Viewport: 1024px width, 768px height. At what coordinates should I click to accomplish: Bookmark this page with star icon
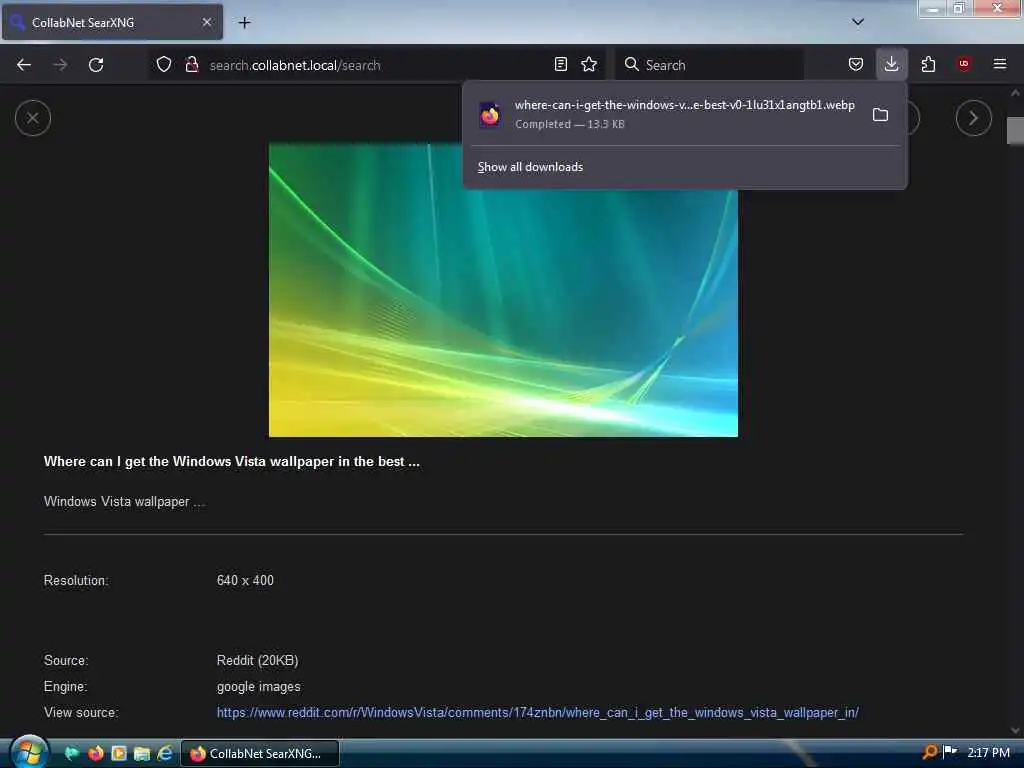pyautogui.click(x=589, y=65)
